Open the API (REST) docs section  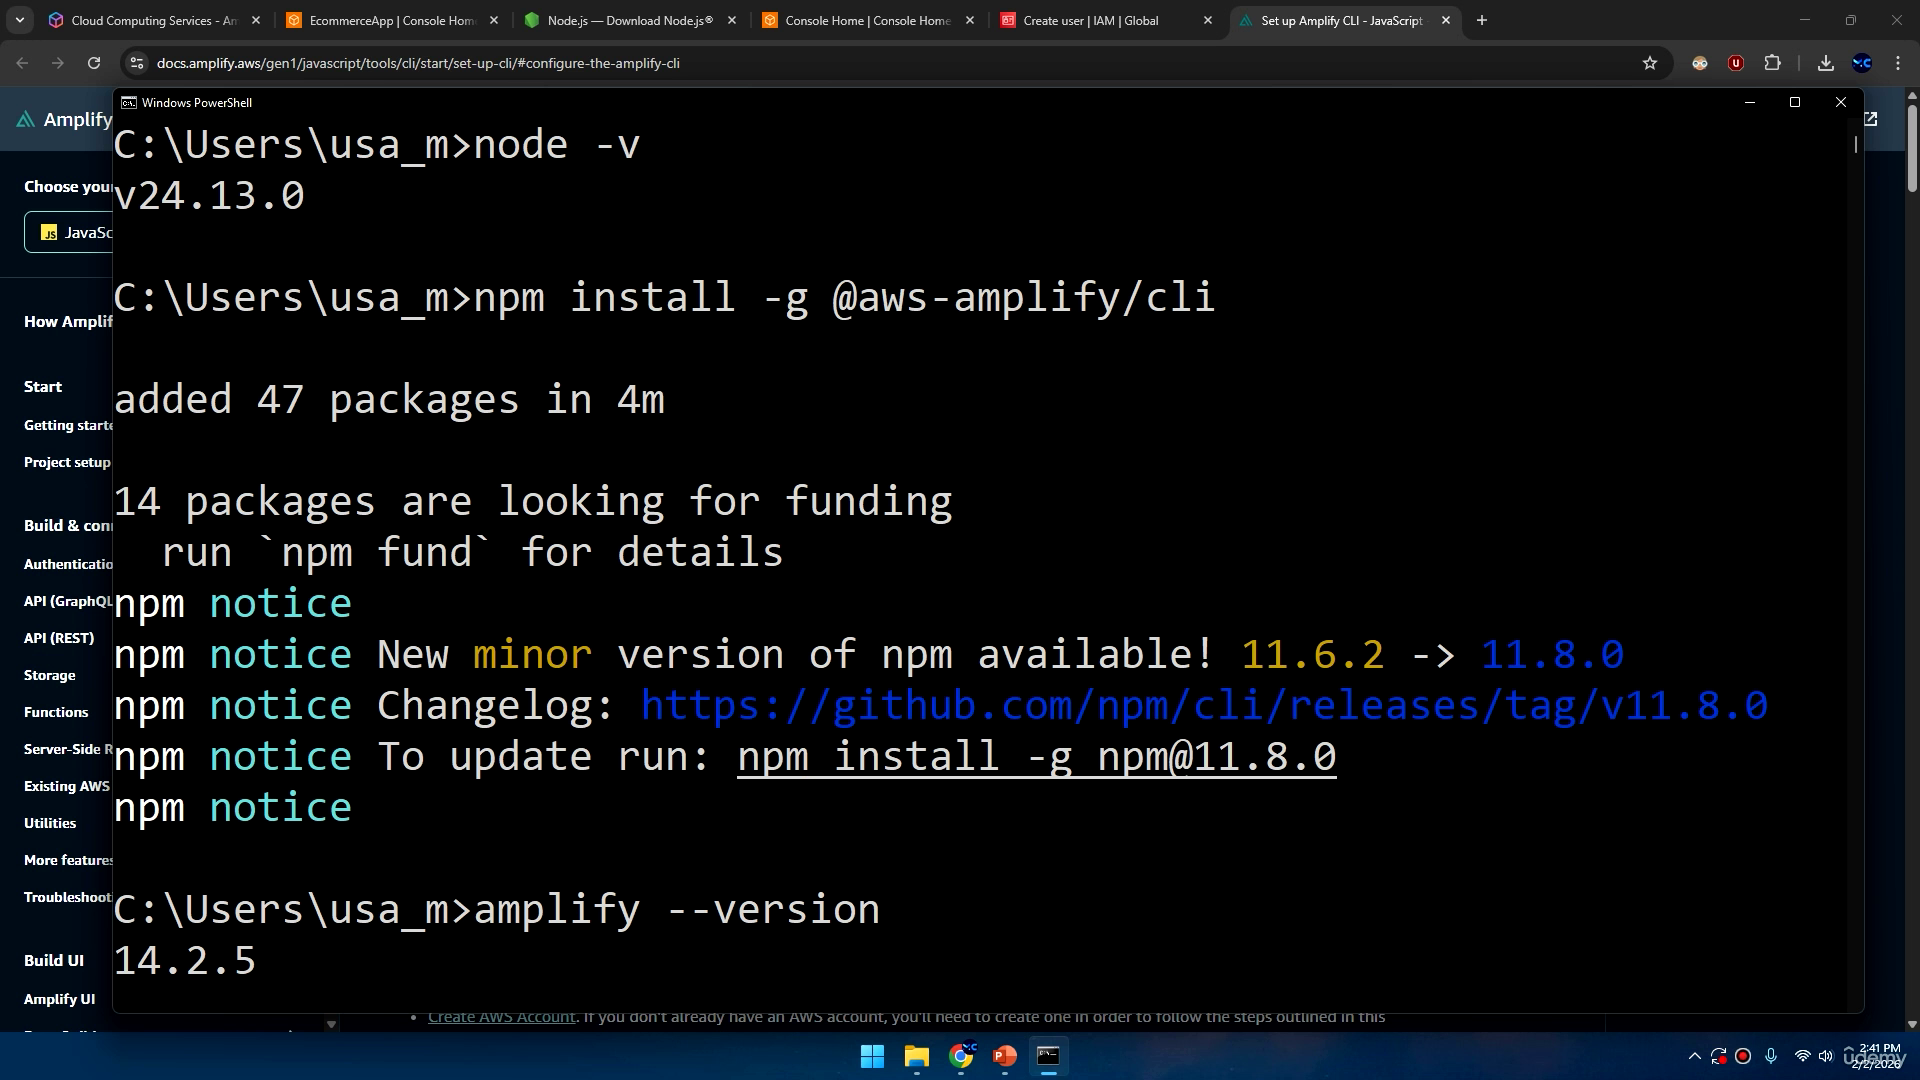(x=59, y=638)
